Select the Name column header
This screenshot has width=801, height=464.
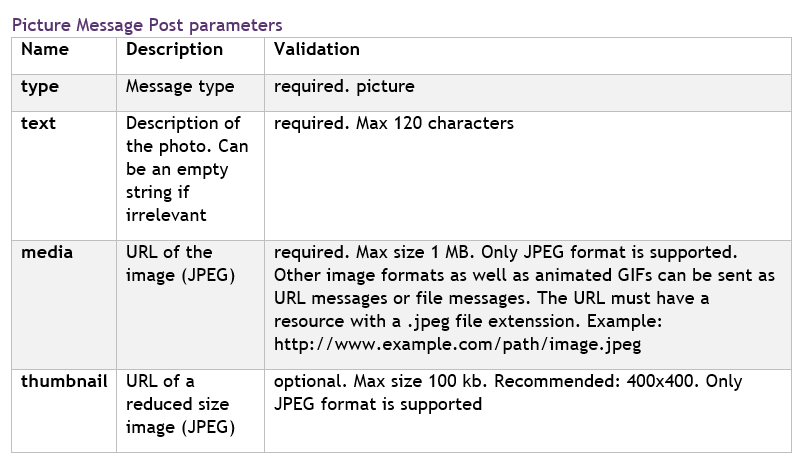(45, 49)
